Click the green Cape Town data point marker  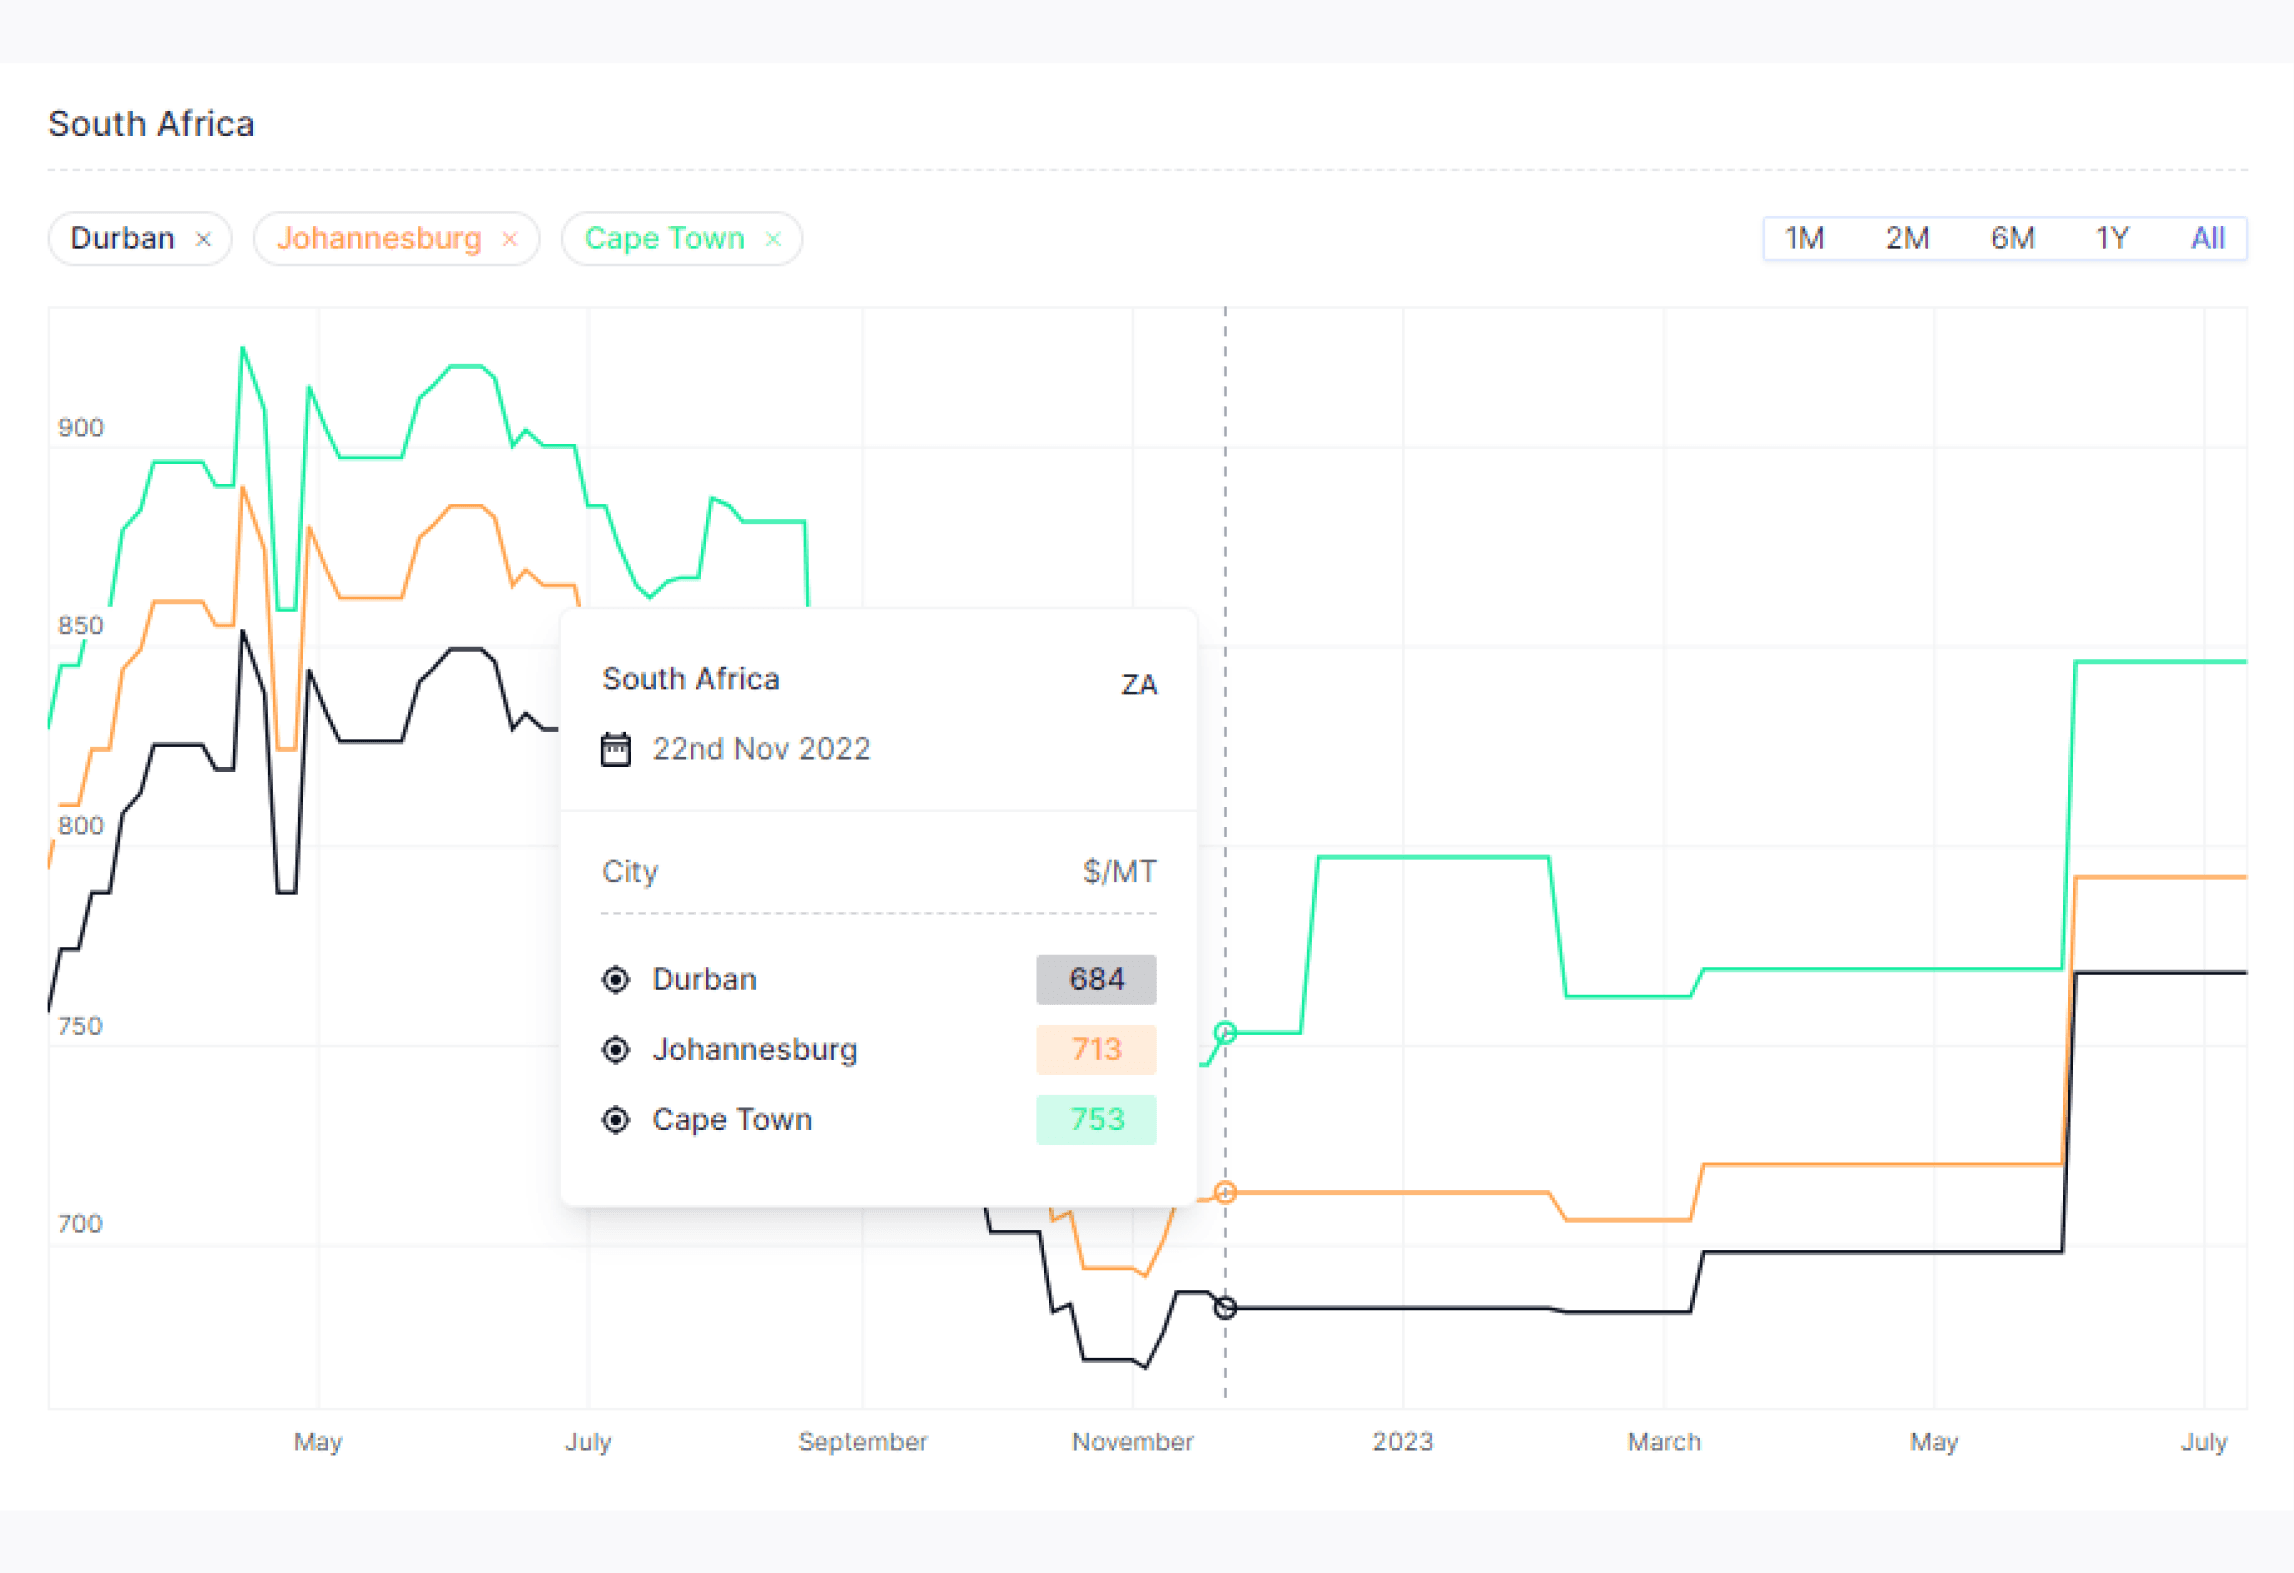pyautogui.click(x=1225, y=1032)
